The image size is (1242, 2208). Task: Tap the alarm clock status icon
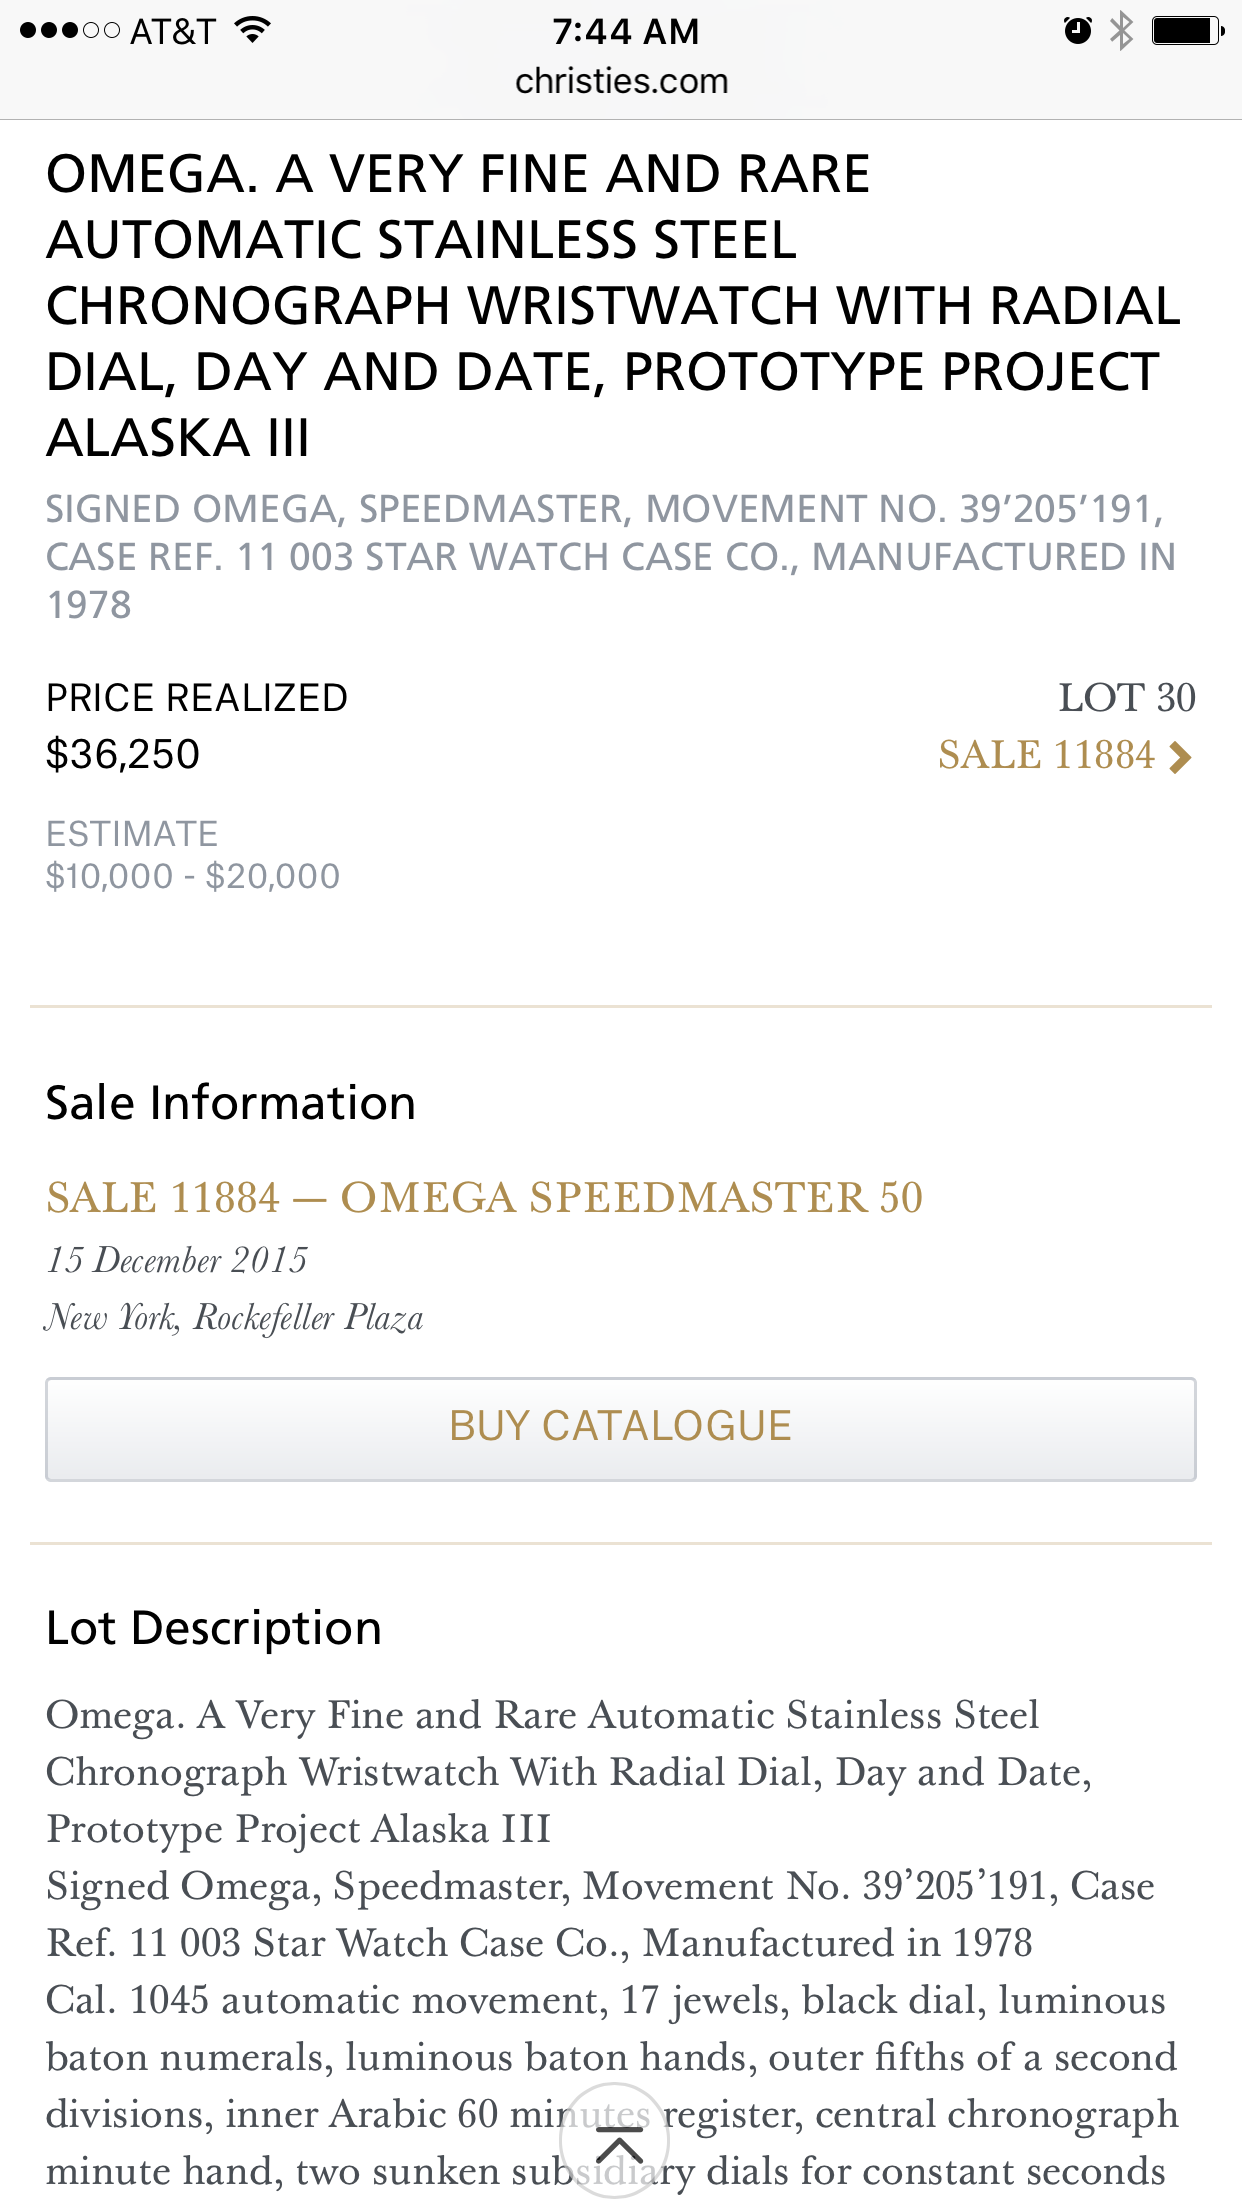coord(1077,31)
